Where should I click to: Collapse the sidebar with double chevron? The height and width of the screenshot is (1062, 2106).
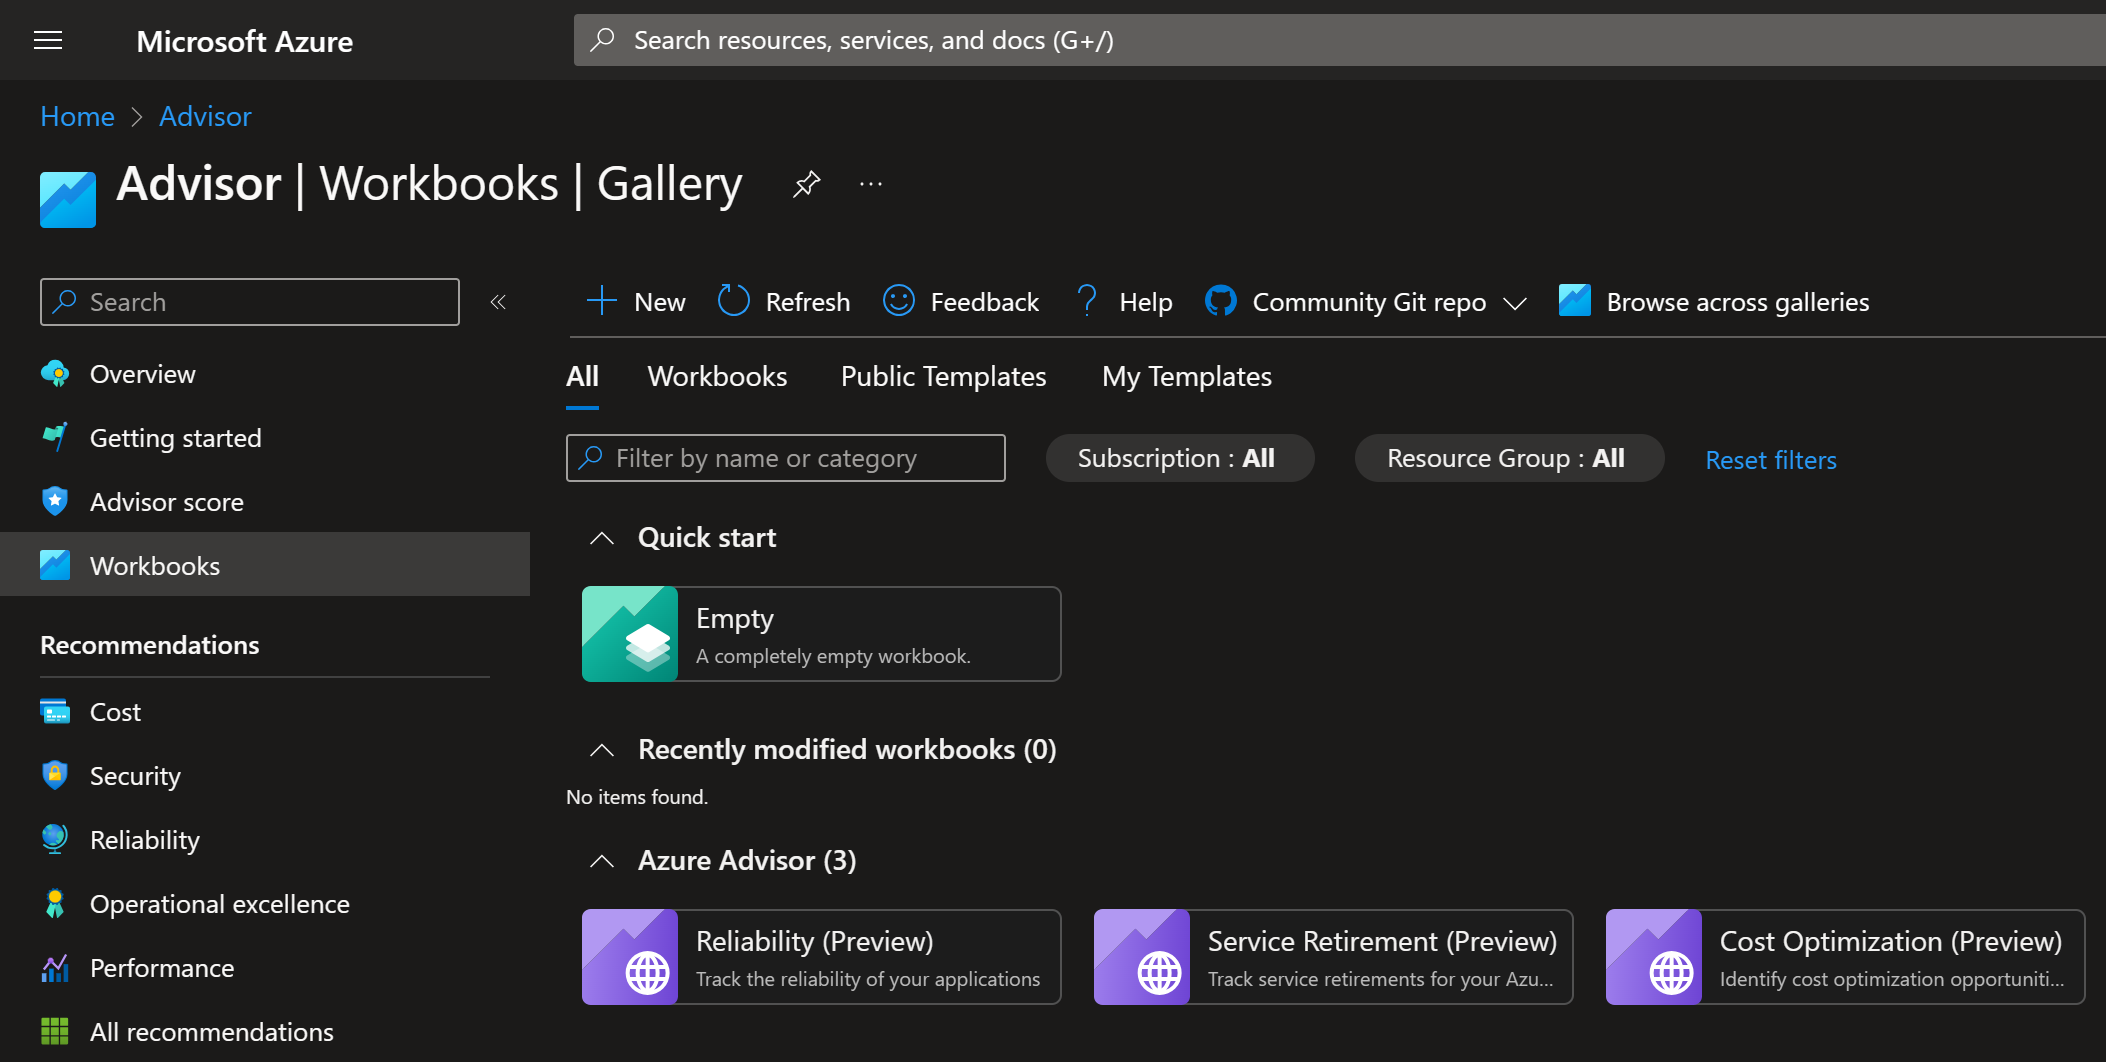(x=498, y=302)
